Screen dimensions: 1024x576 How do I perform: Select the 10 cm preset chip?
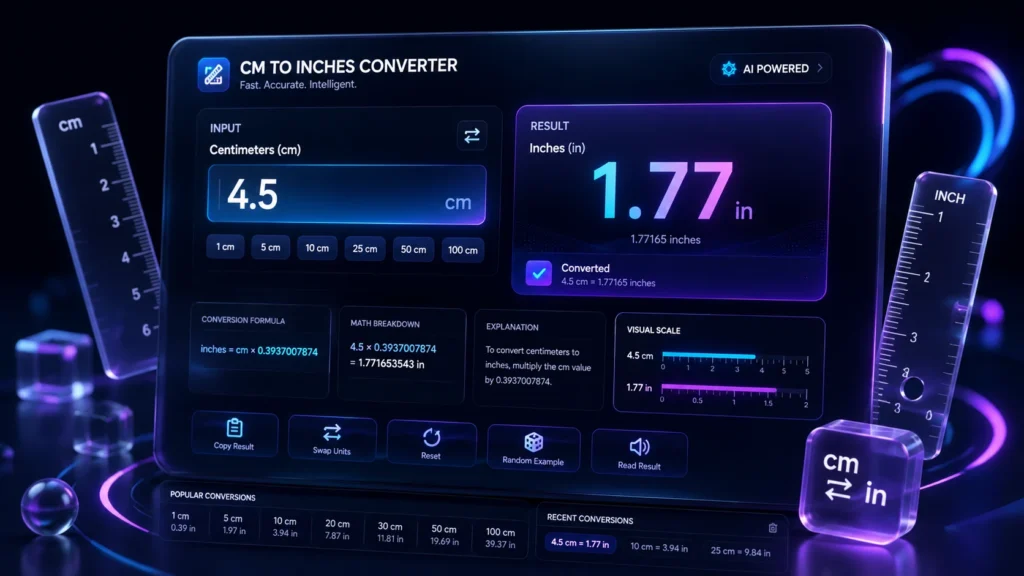(x=317, y=248)
